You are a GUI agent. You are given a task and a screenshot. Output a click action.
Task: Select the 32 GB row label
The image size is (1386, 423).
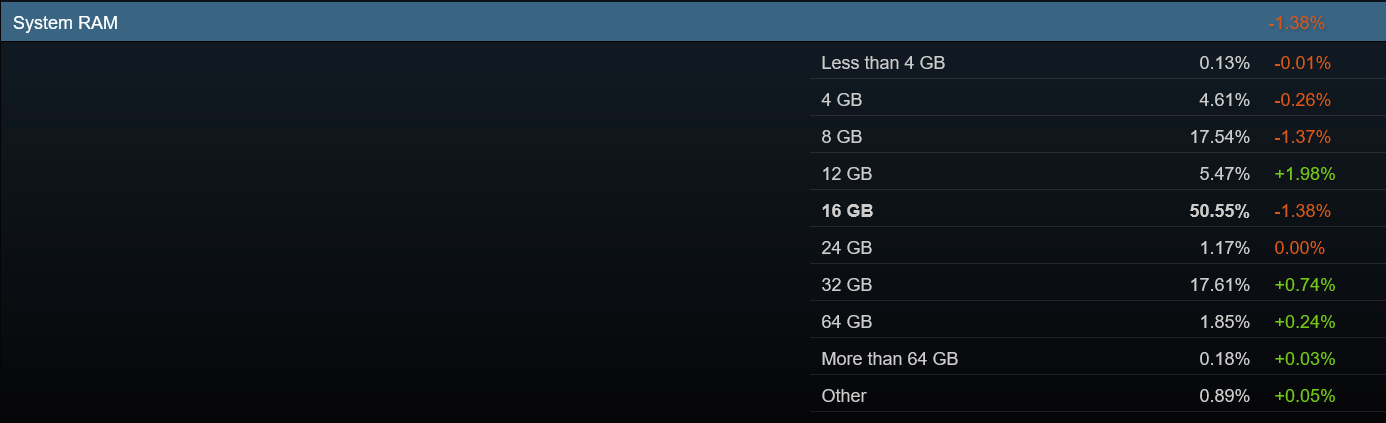click(846, 285)
